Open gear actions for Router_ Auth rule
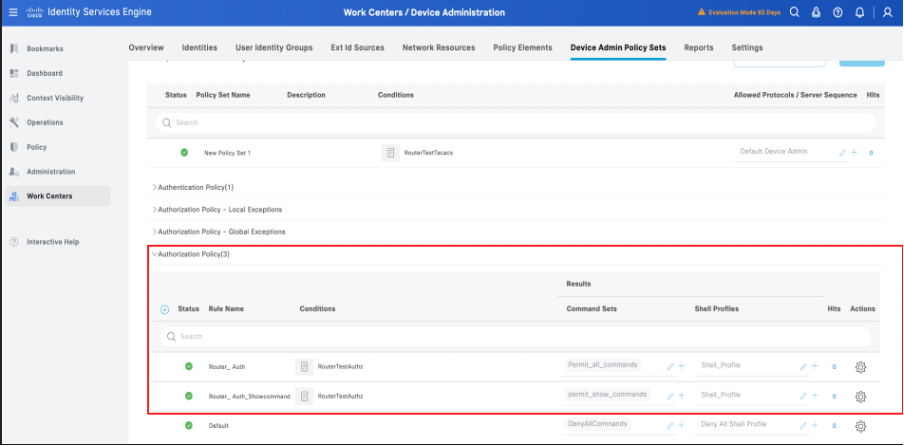Image resolution: width=904 pixels, height=446 pixels. (860, 366)
